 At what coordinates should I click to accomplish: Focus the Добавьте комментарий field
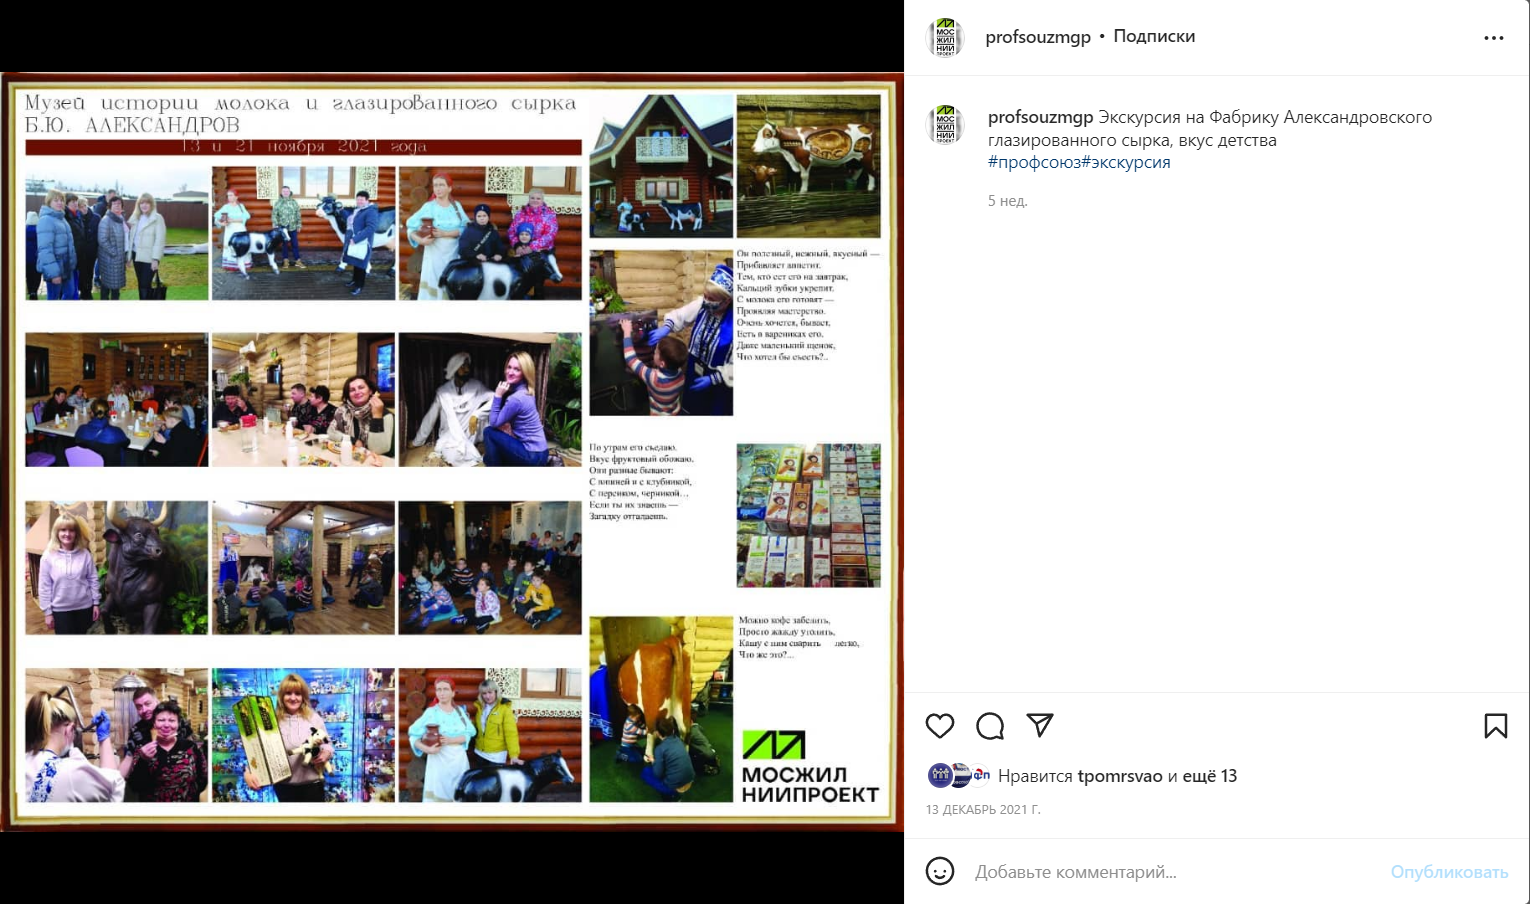[1170, 872]
